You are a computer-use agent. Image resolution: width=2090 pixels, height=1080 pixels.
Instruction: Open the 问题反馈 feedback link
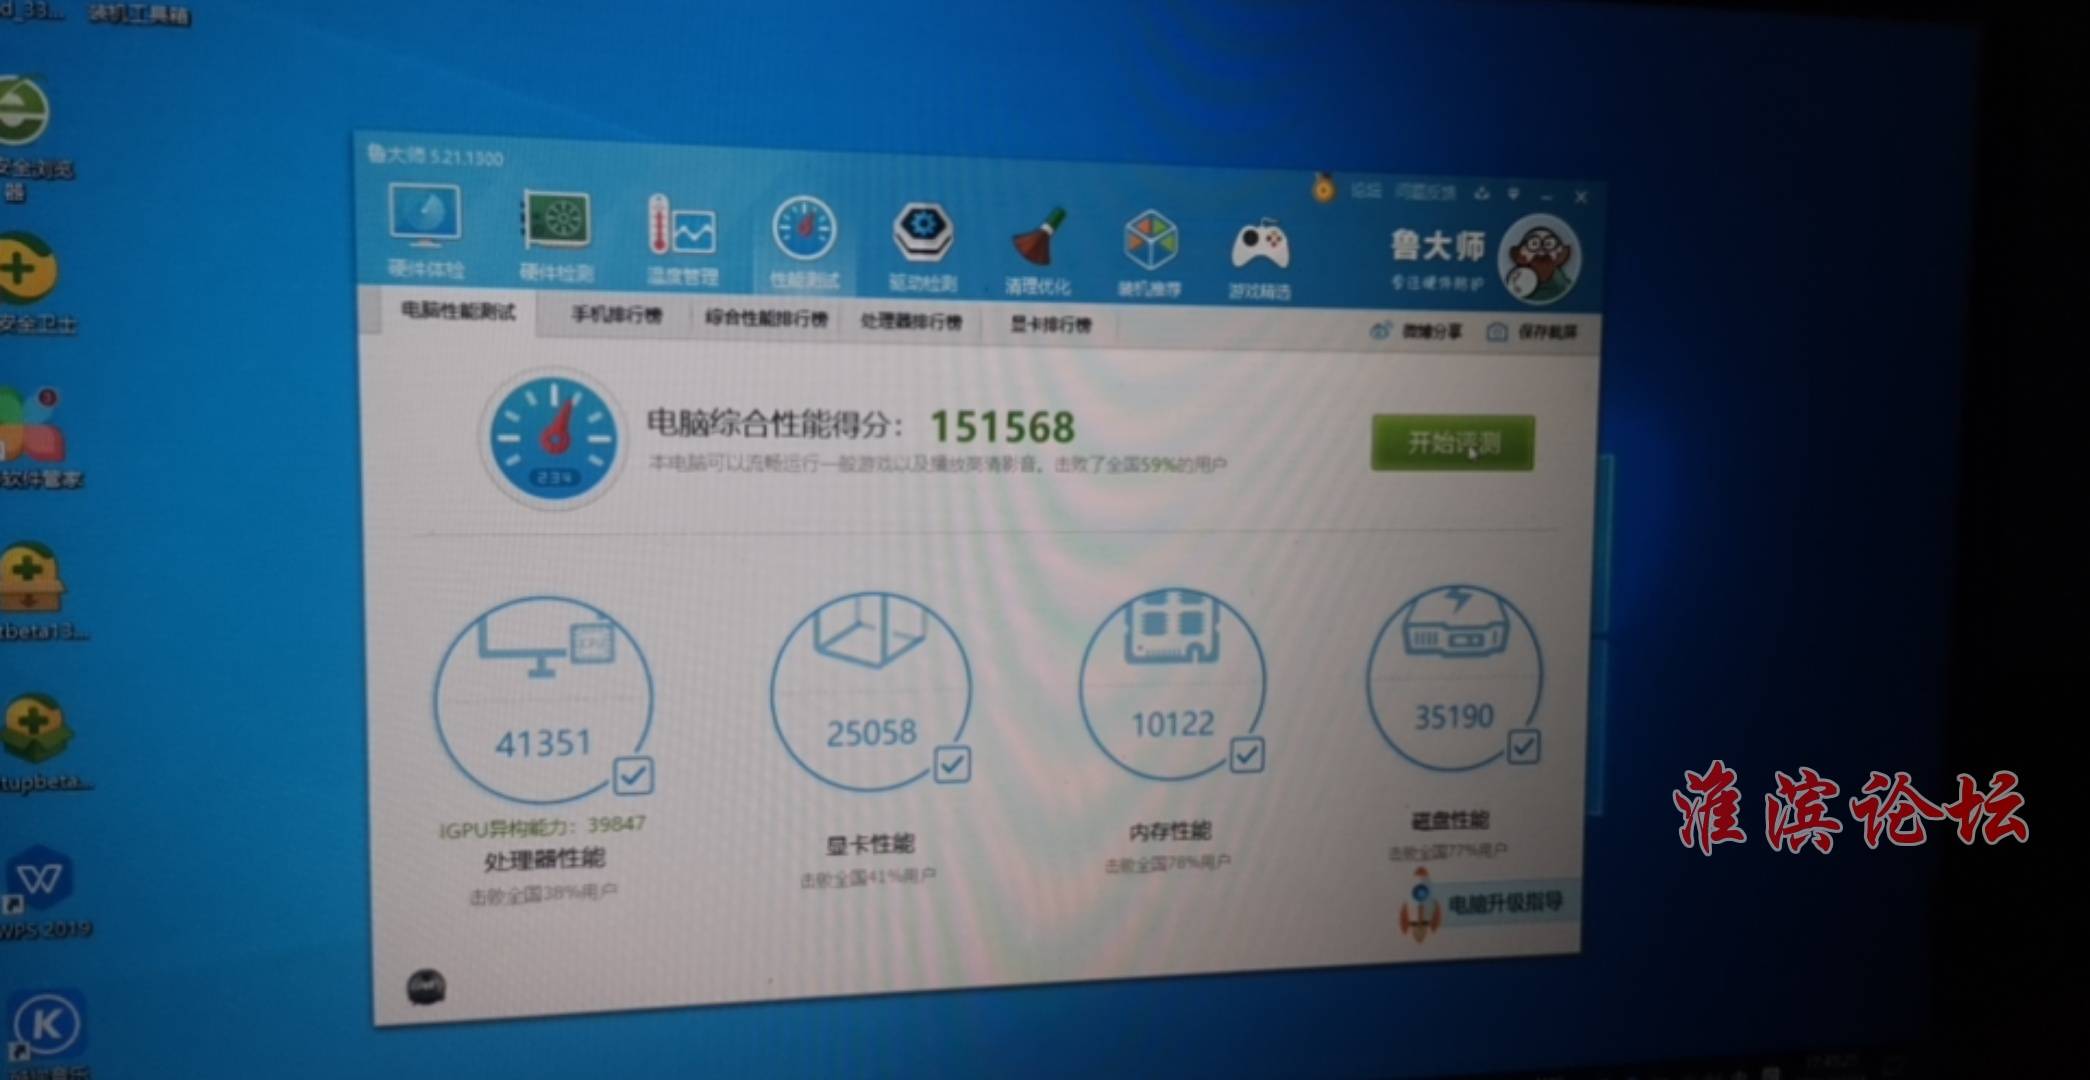1425,191
